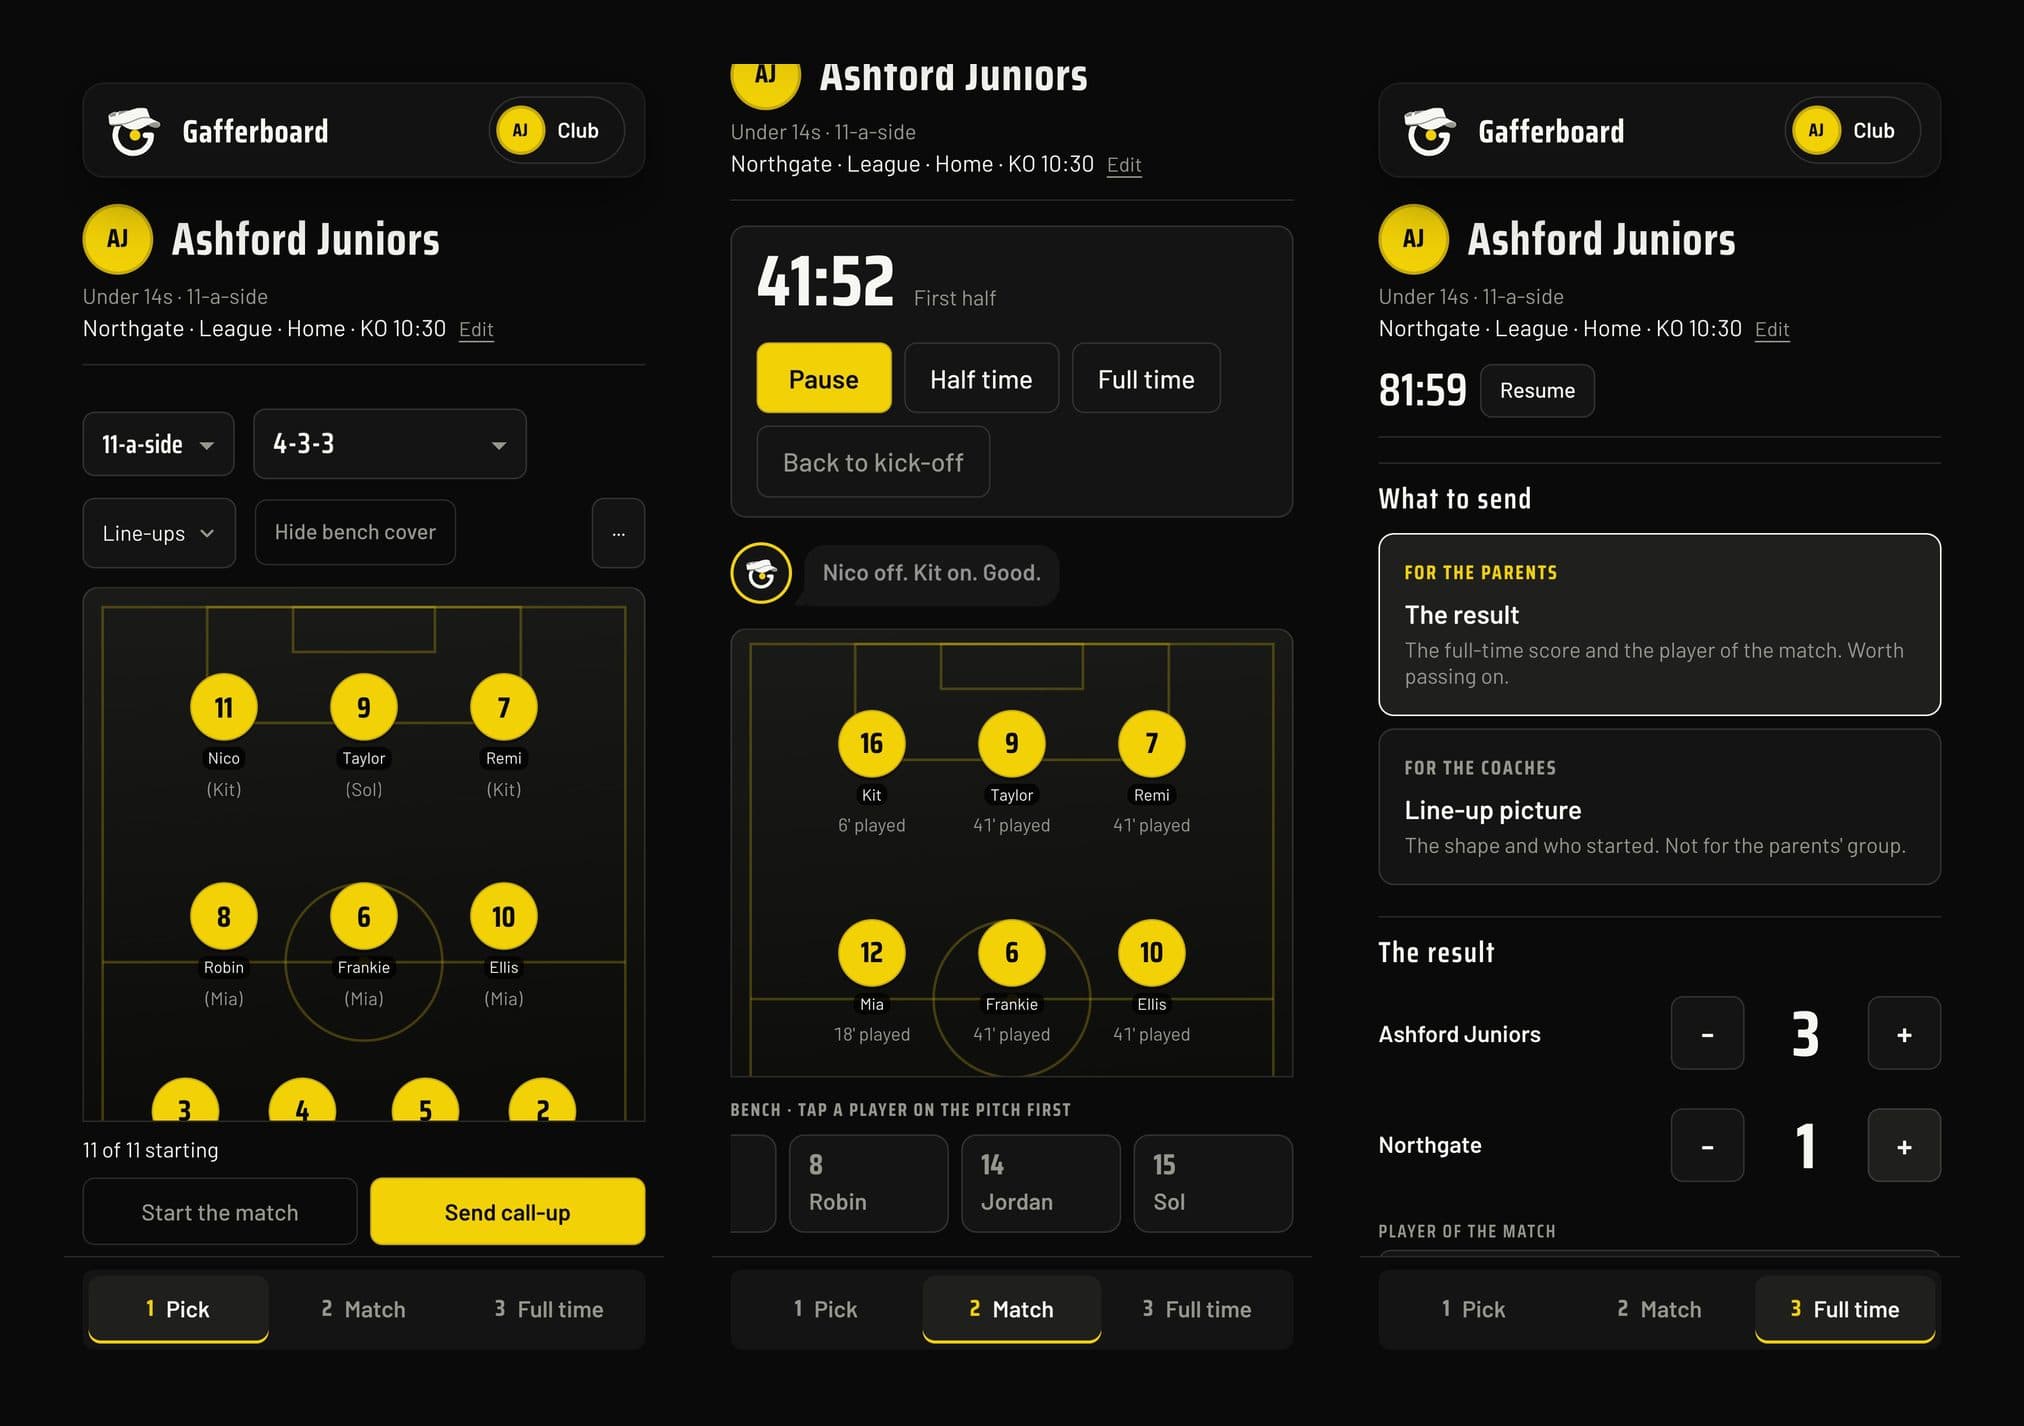
Task: Tap player 7 Remi with 41' played
Action: click(1152, 743)
